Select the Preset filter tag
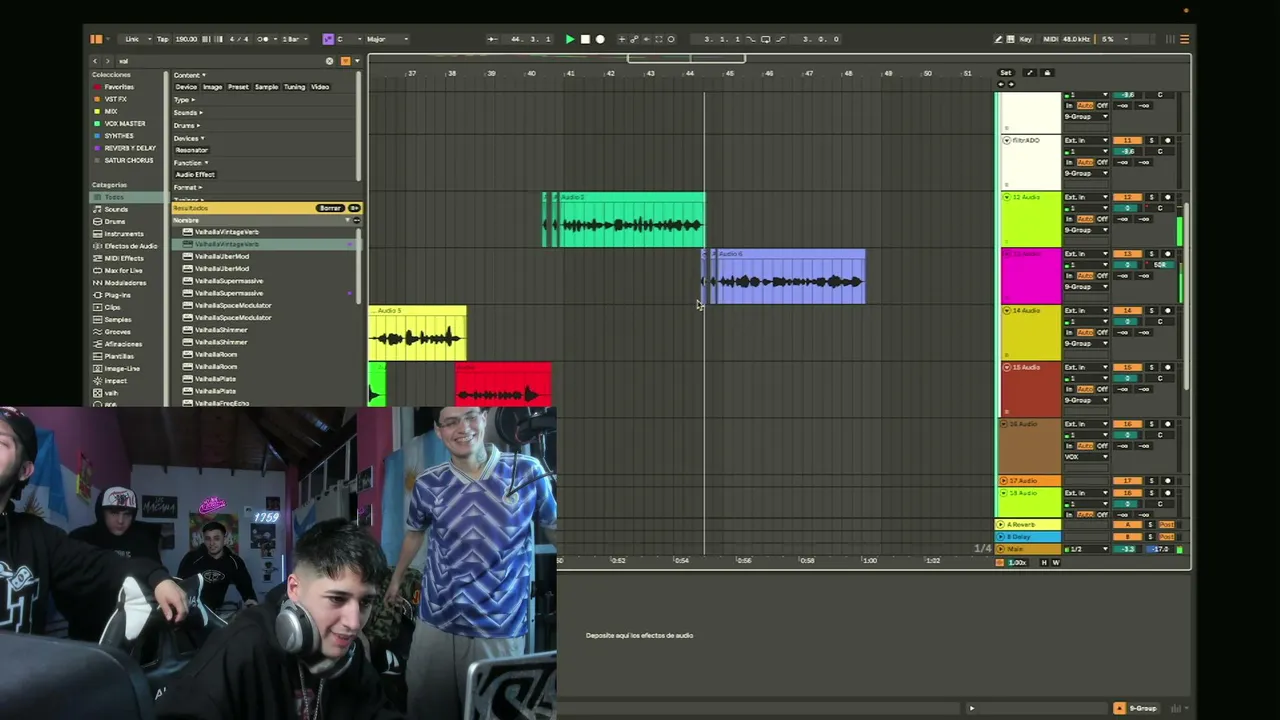 (238, 87)
